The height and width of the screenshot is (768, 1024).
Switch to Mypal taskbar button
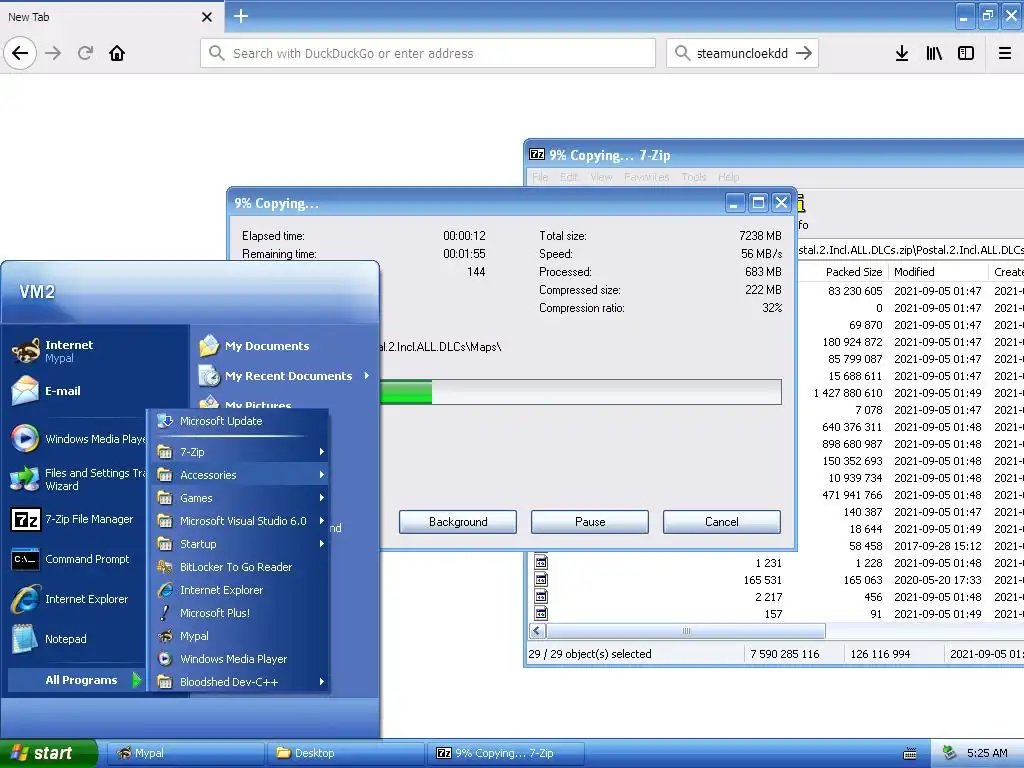pos(185,753)
